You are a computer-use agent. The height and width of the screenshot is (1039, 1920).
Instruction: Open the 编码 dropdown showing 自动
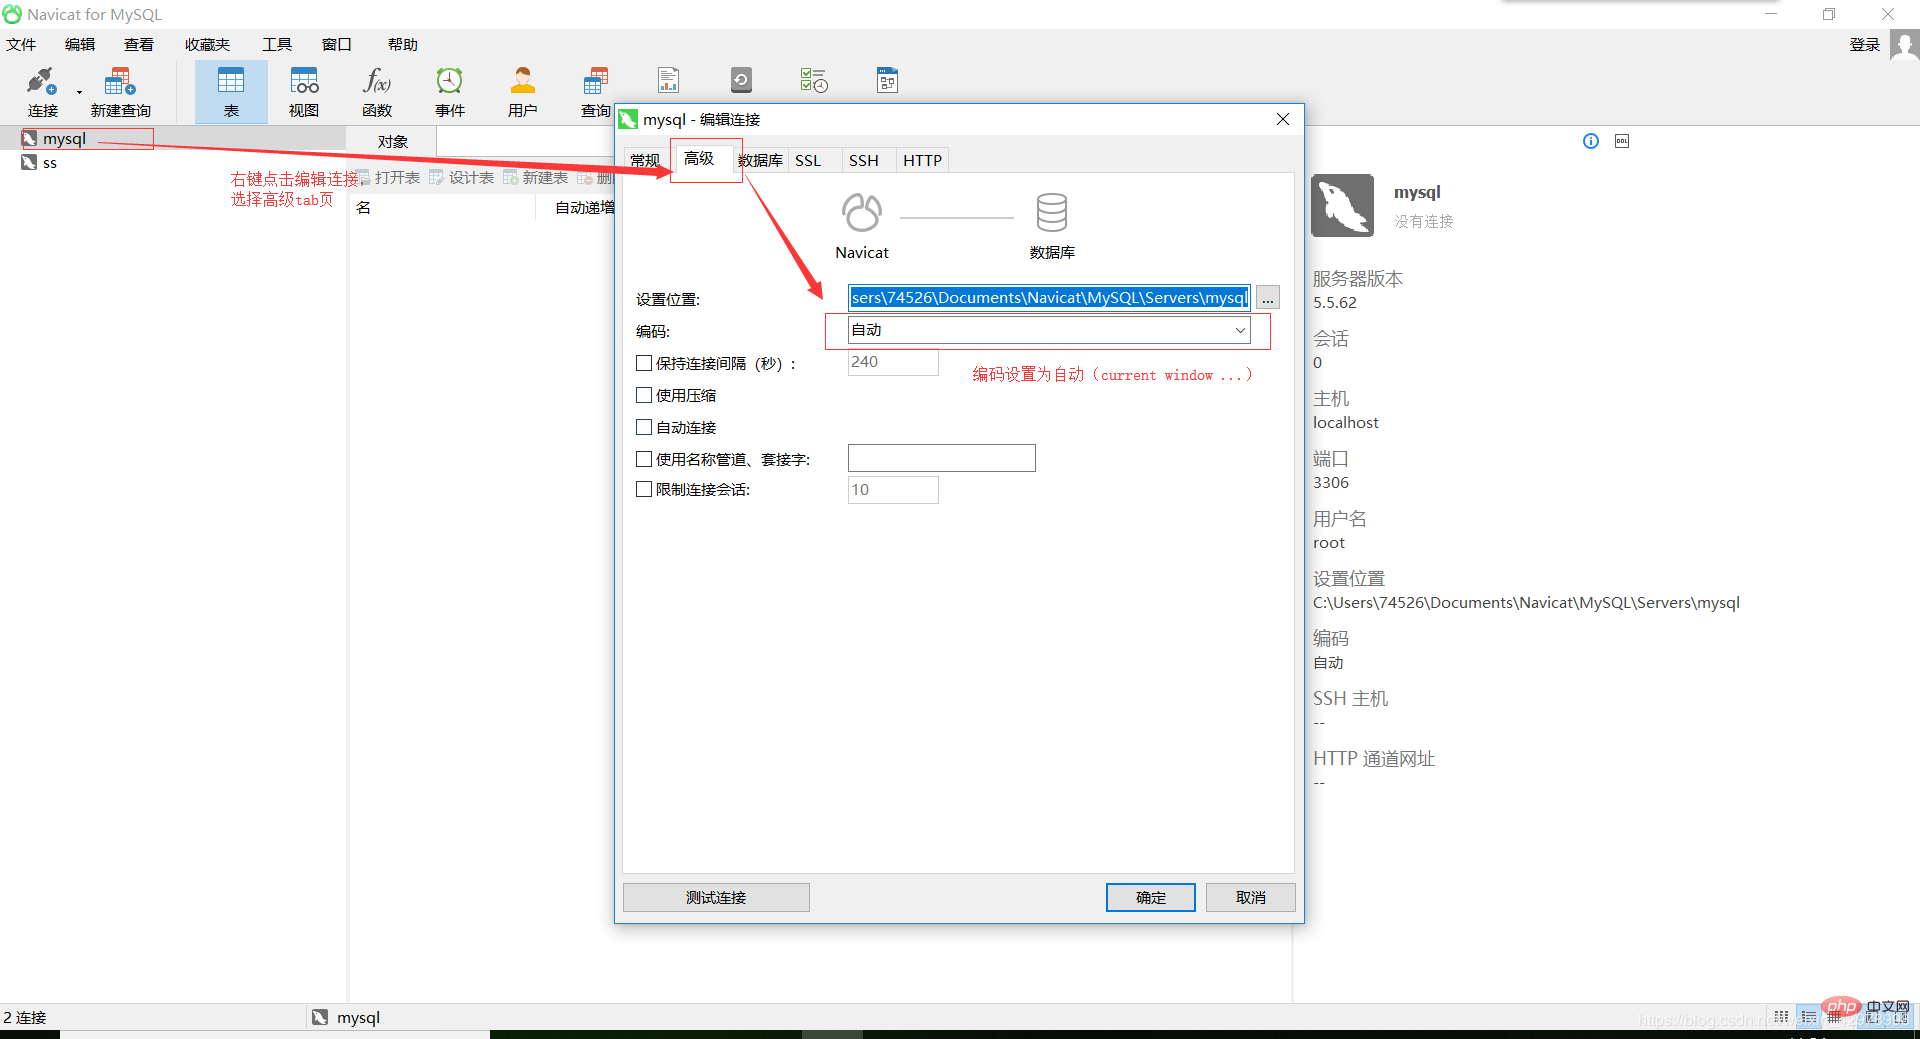[x=1049, y=330]
